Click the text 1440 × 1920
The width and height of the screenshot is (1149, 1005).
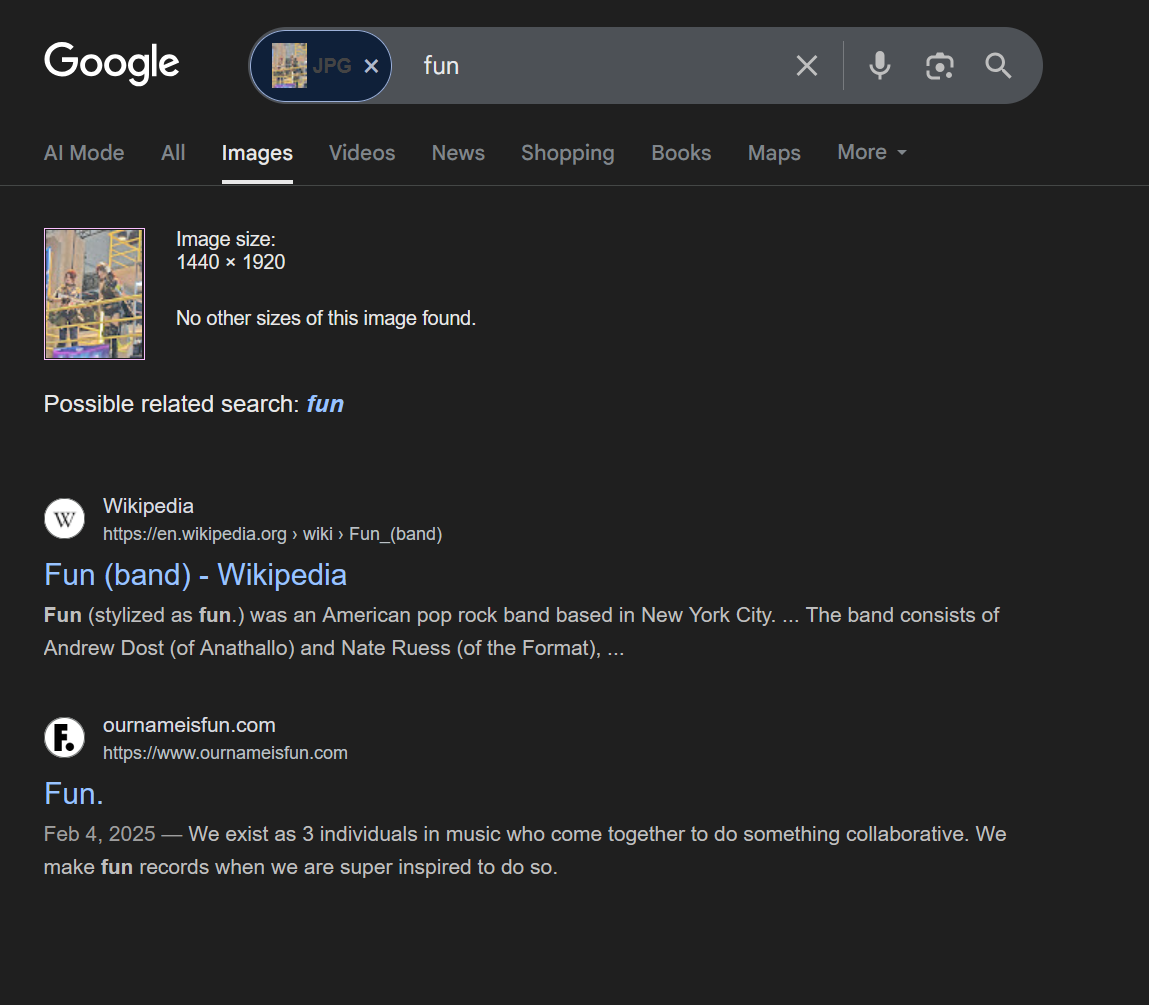coord(231,262)
